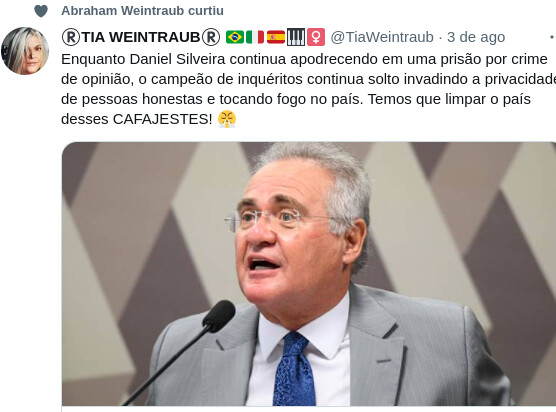Open the tweet via "3 de ago" timestamp
556x412 pixels.
coord(476,37)
